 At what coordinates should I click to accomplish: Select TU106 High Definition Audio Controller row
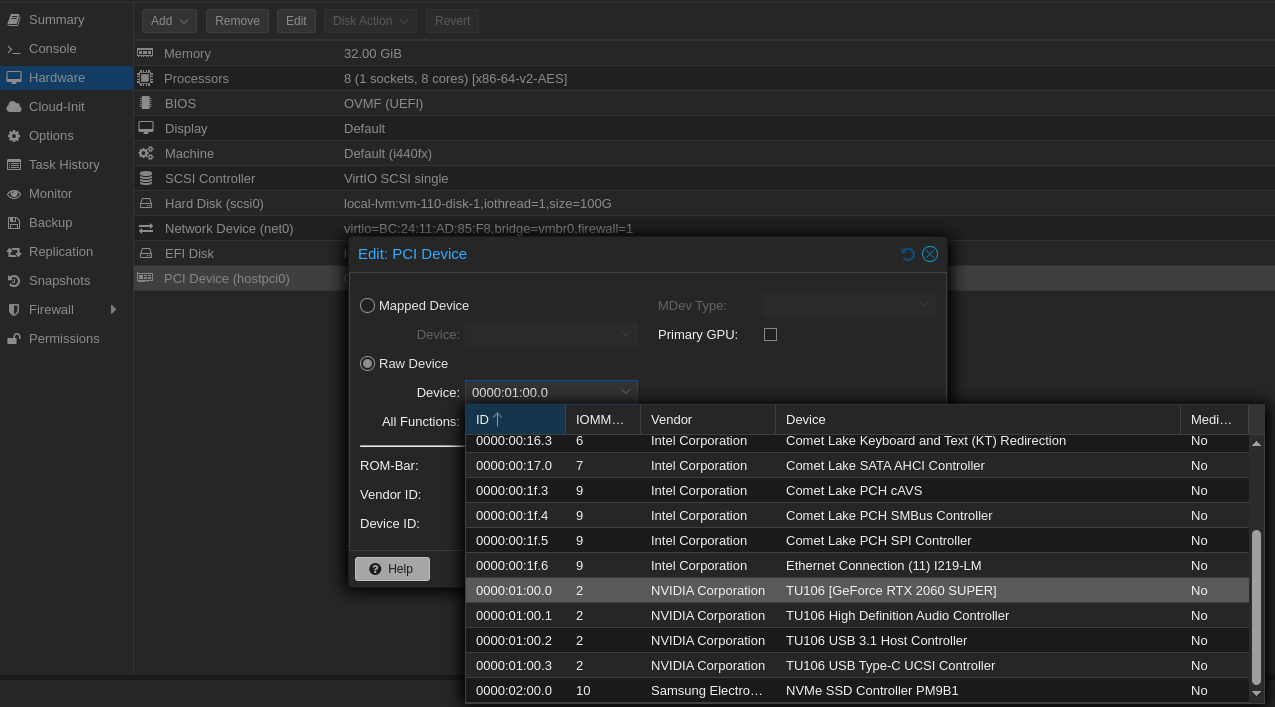[857, 616]
